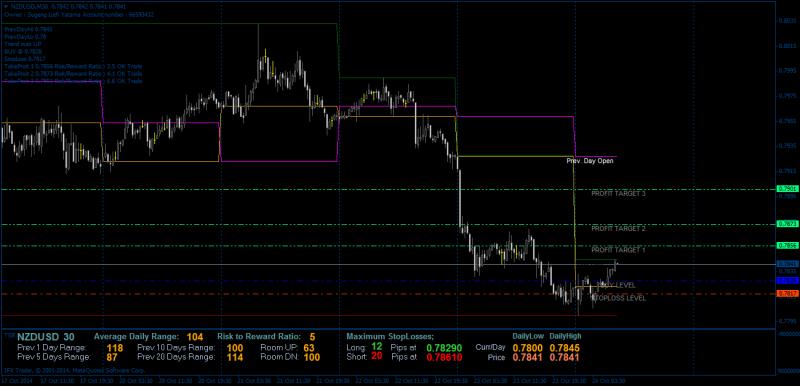This screenshot has width=800, height=386.
Task: Click the Room UP value 63
Action: coord(309,348)
